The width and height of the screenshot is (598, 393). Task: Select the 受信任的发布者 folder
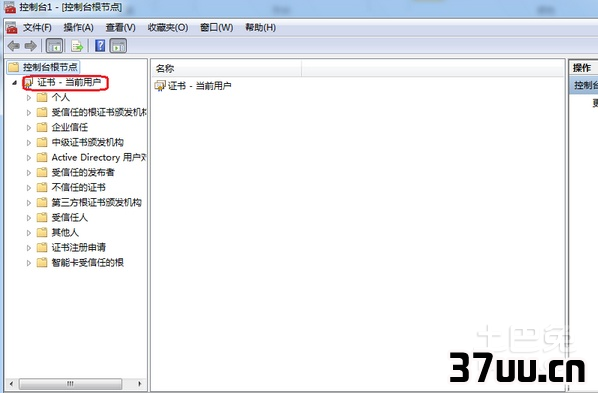click(83, 172)
